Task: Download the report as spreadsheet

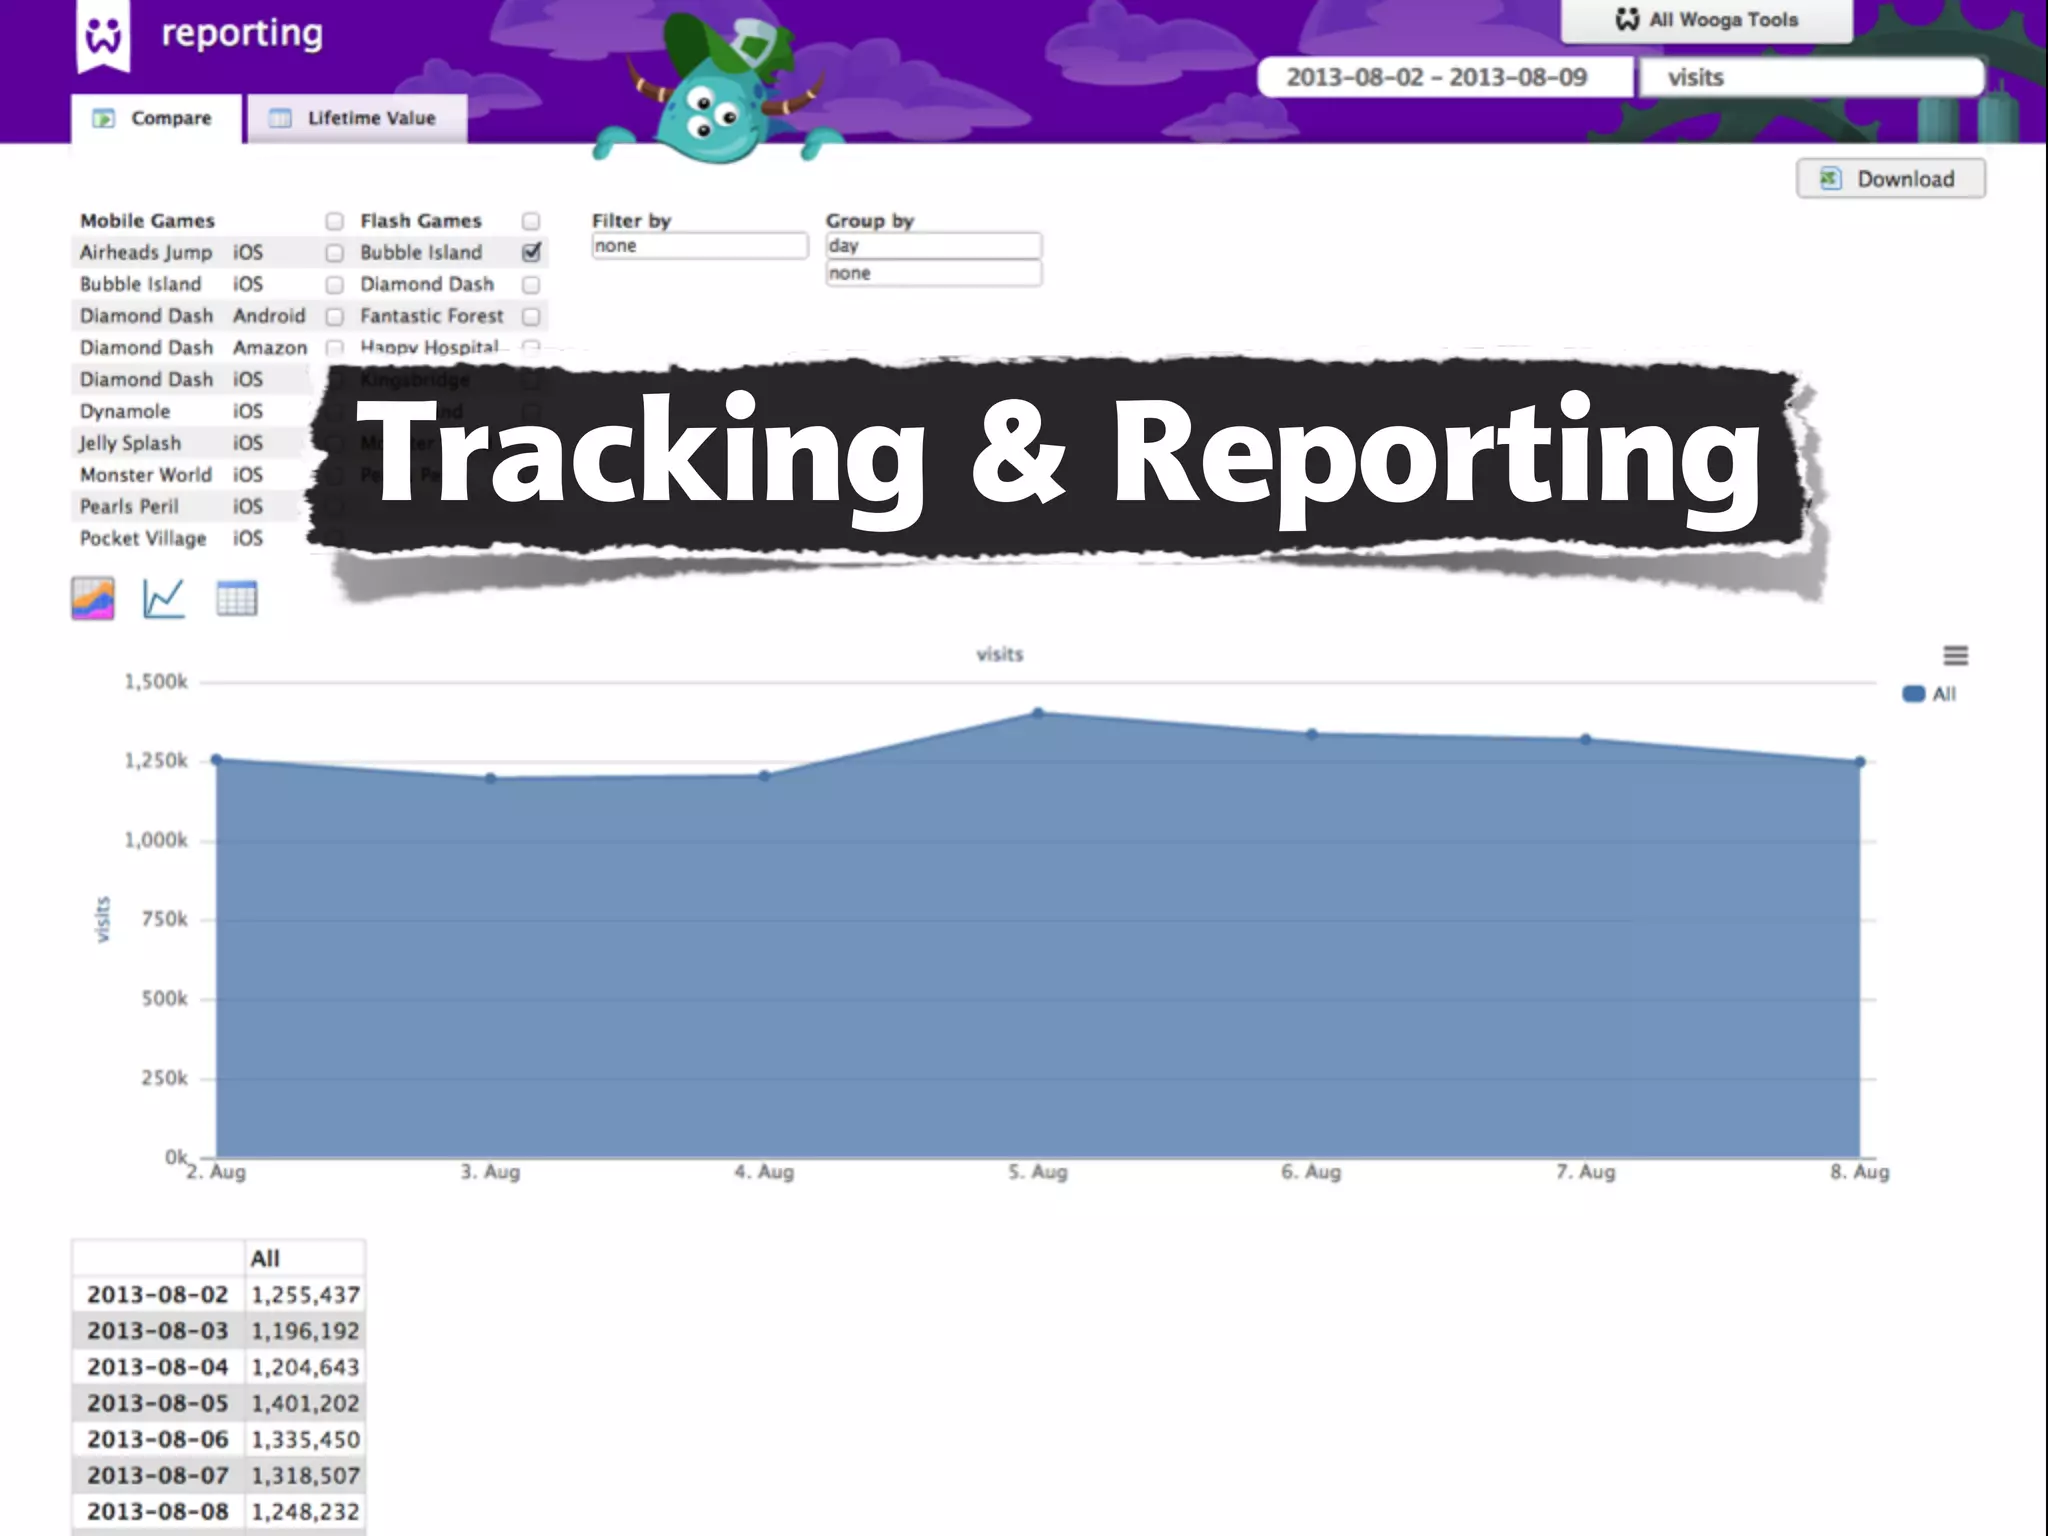Action: click(x=1890, y=179)
